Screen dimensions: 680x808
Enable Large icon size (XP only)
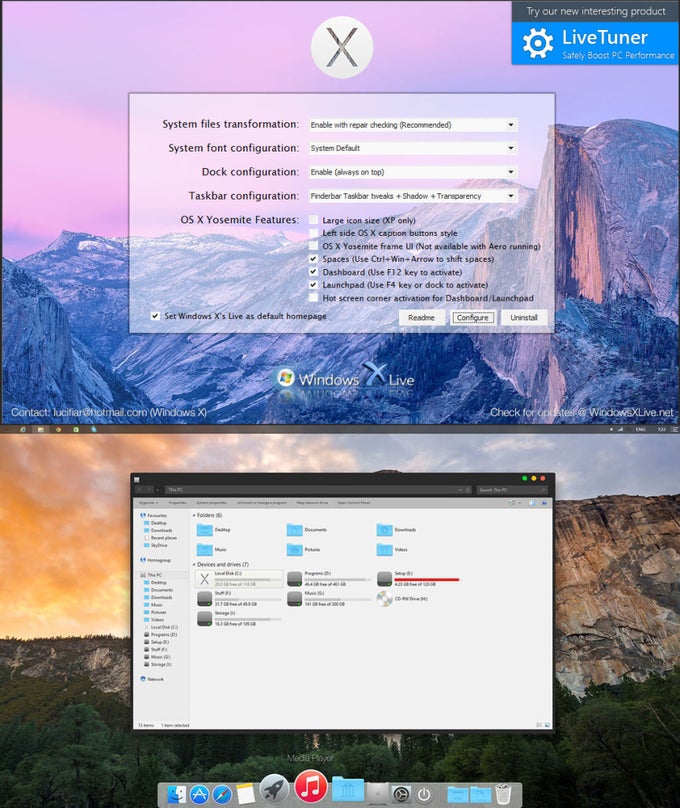[x=313, y=220]
